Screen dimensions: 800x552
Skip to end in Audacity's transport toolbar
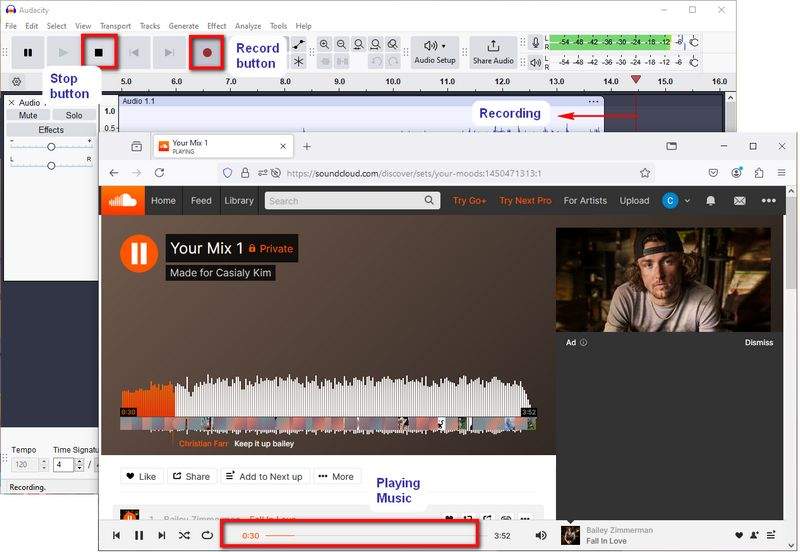[x=169, y=52]
